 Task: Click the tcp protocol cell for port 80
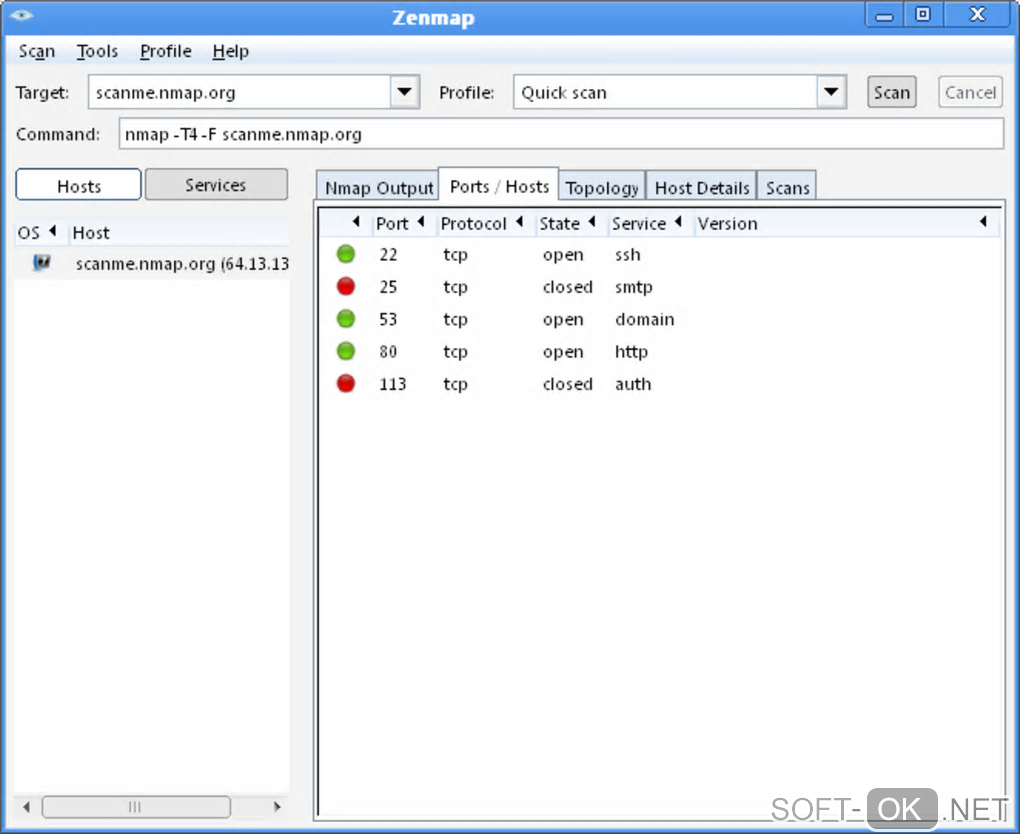tap(455, 352)
